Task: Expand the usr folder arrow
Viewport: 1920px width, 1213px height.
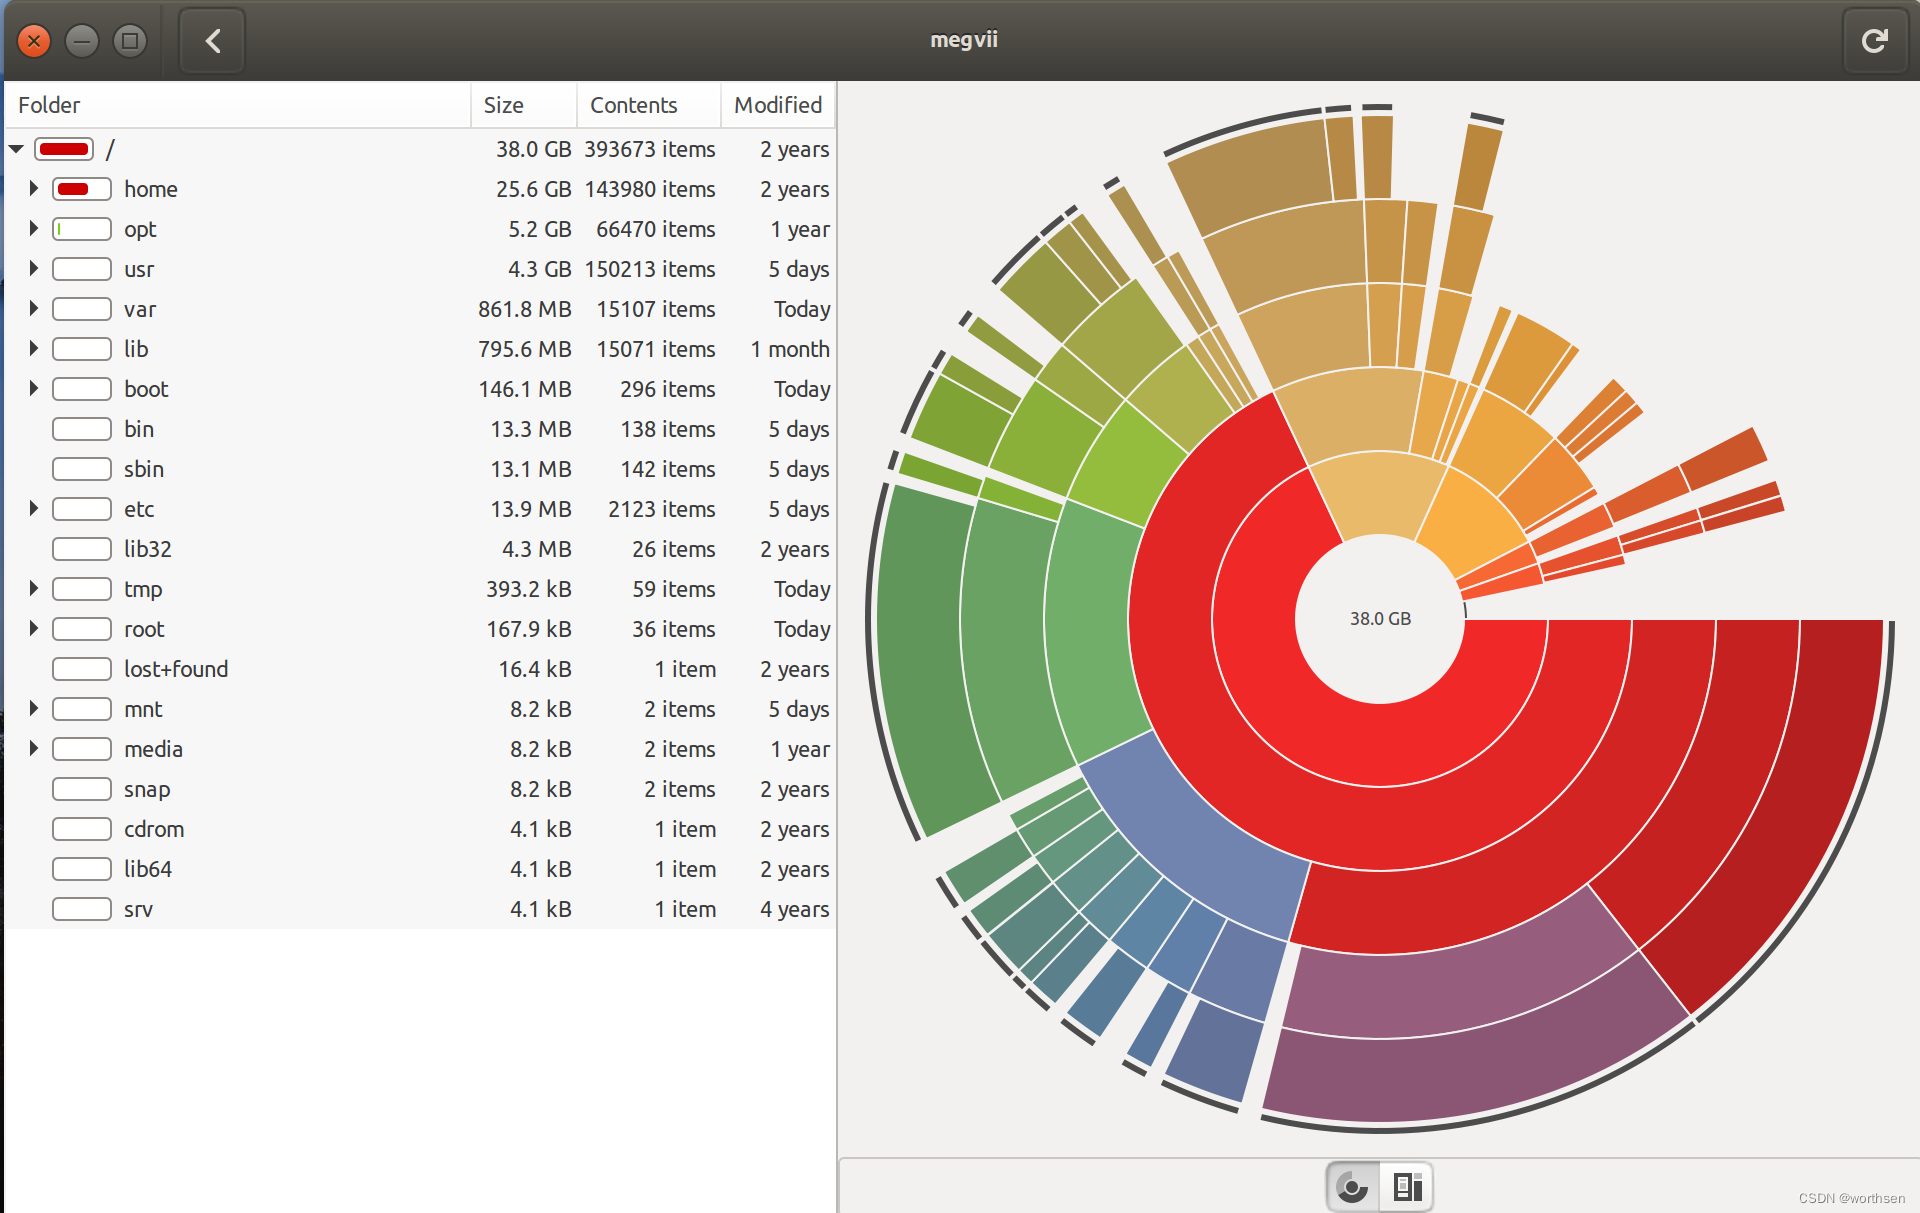Action: (33, 269)
